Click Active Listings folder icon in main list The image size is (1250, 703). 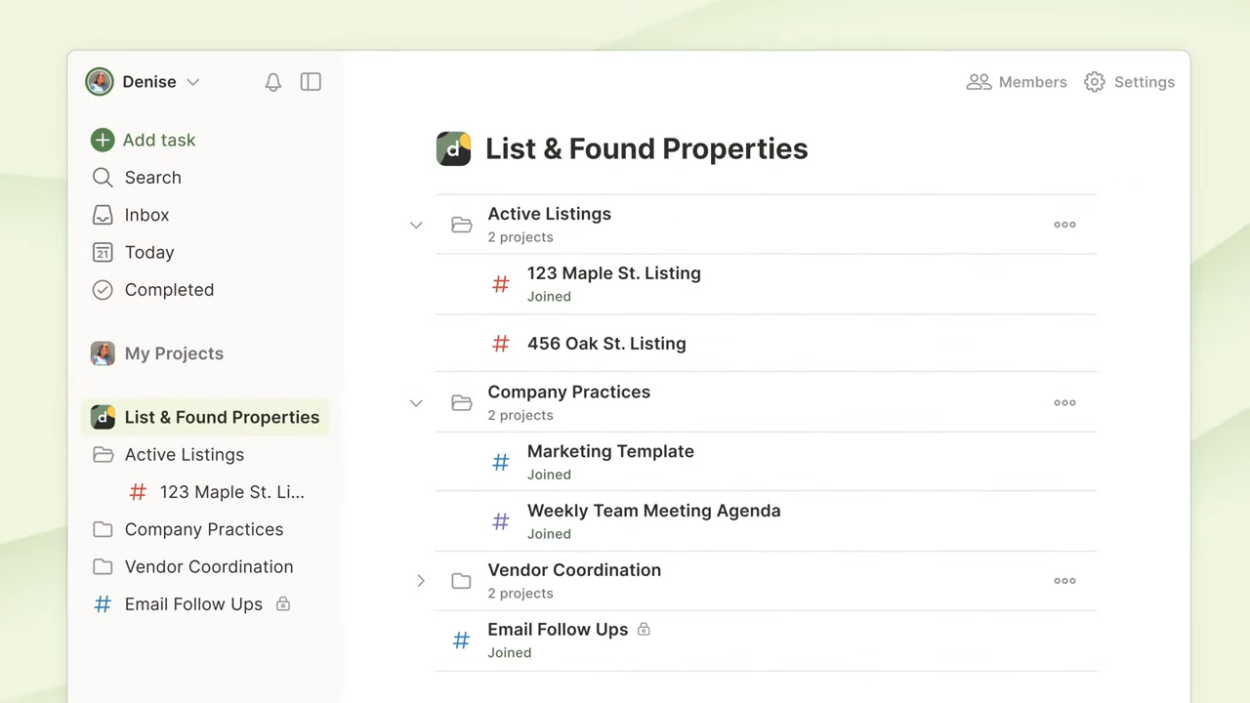click(x=461, y=225)
